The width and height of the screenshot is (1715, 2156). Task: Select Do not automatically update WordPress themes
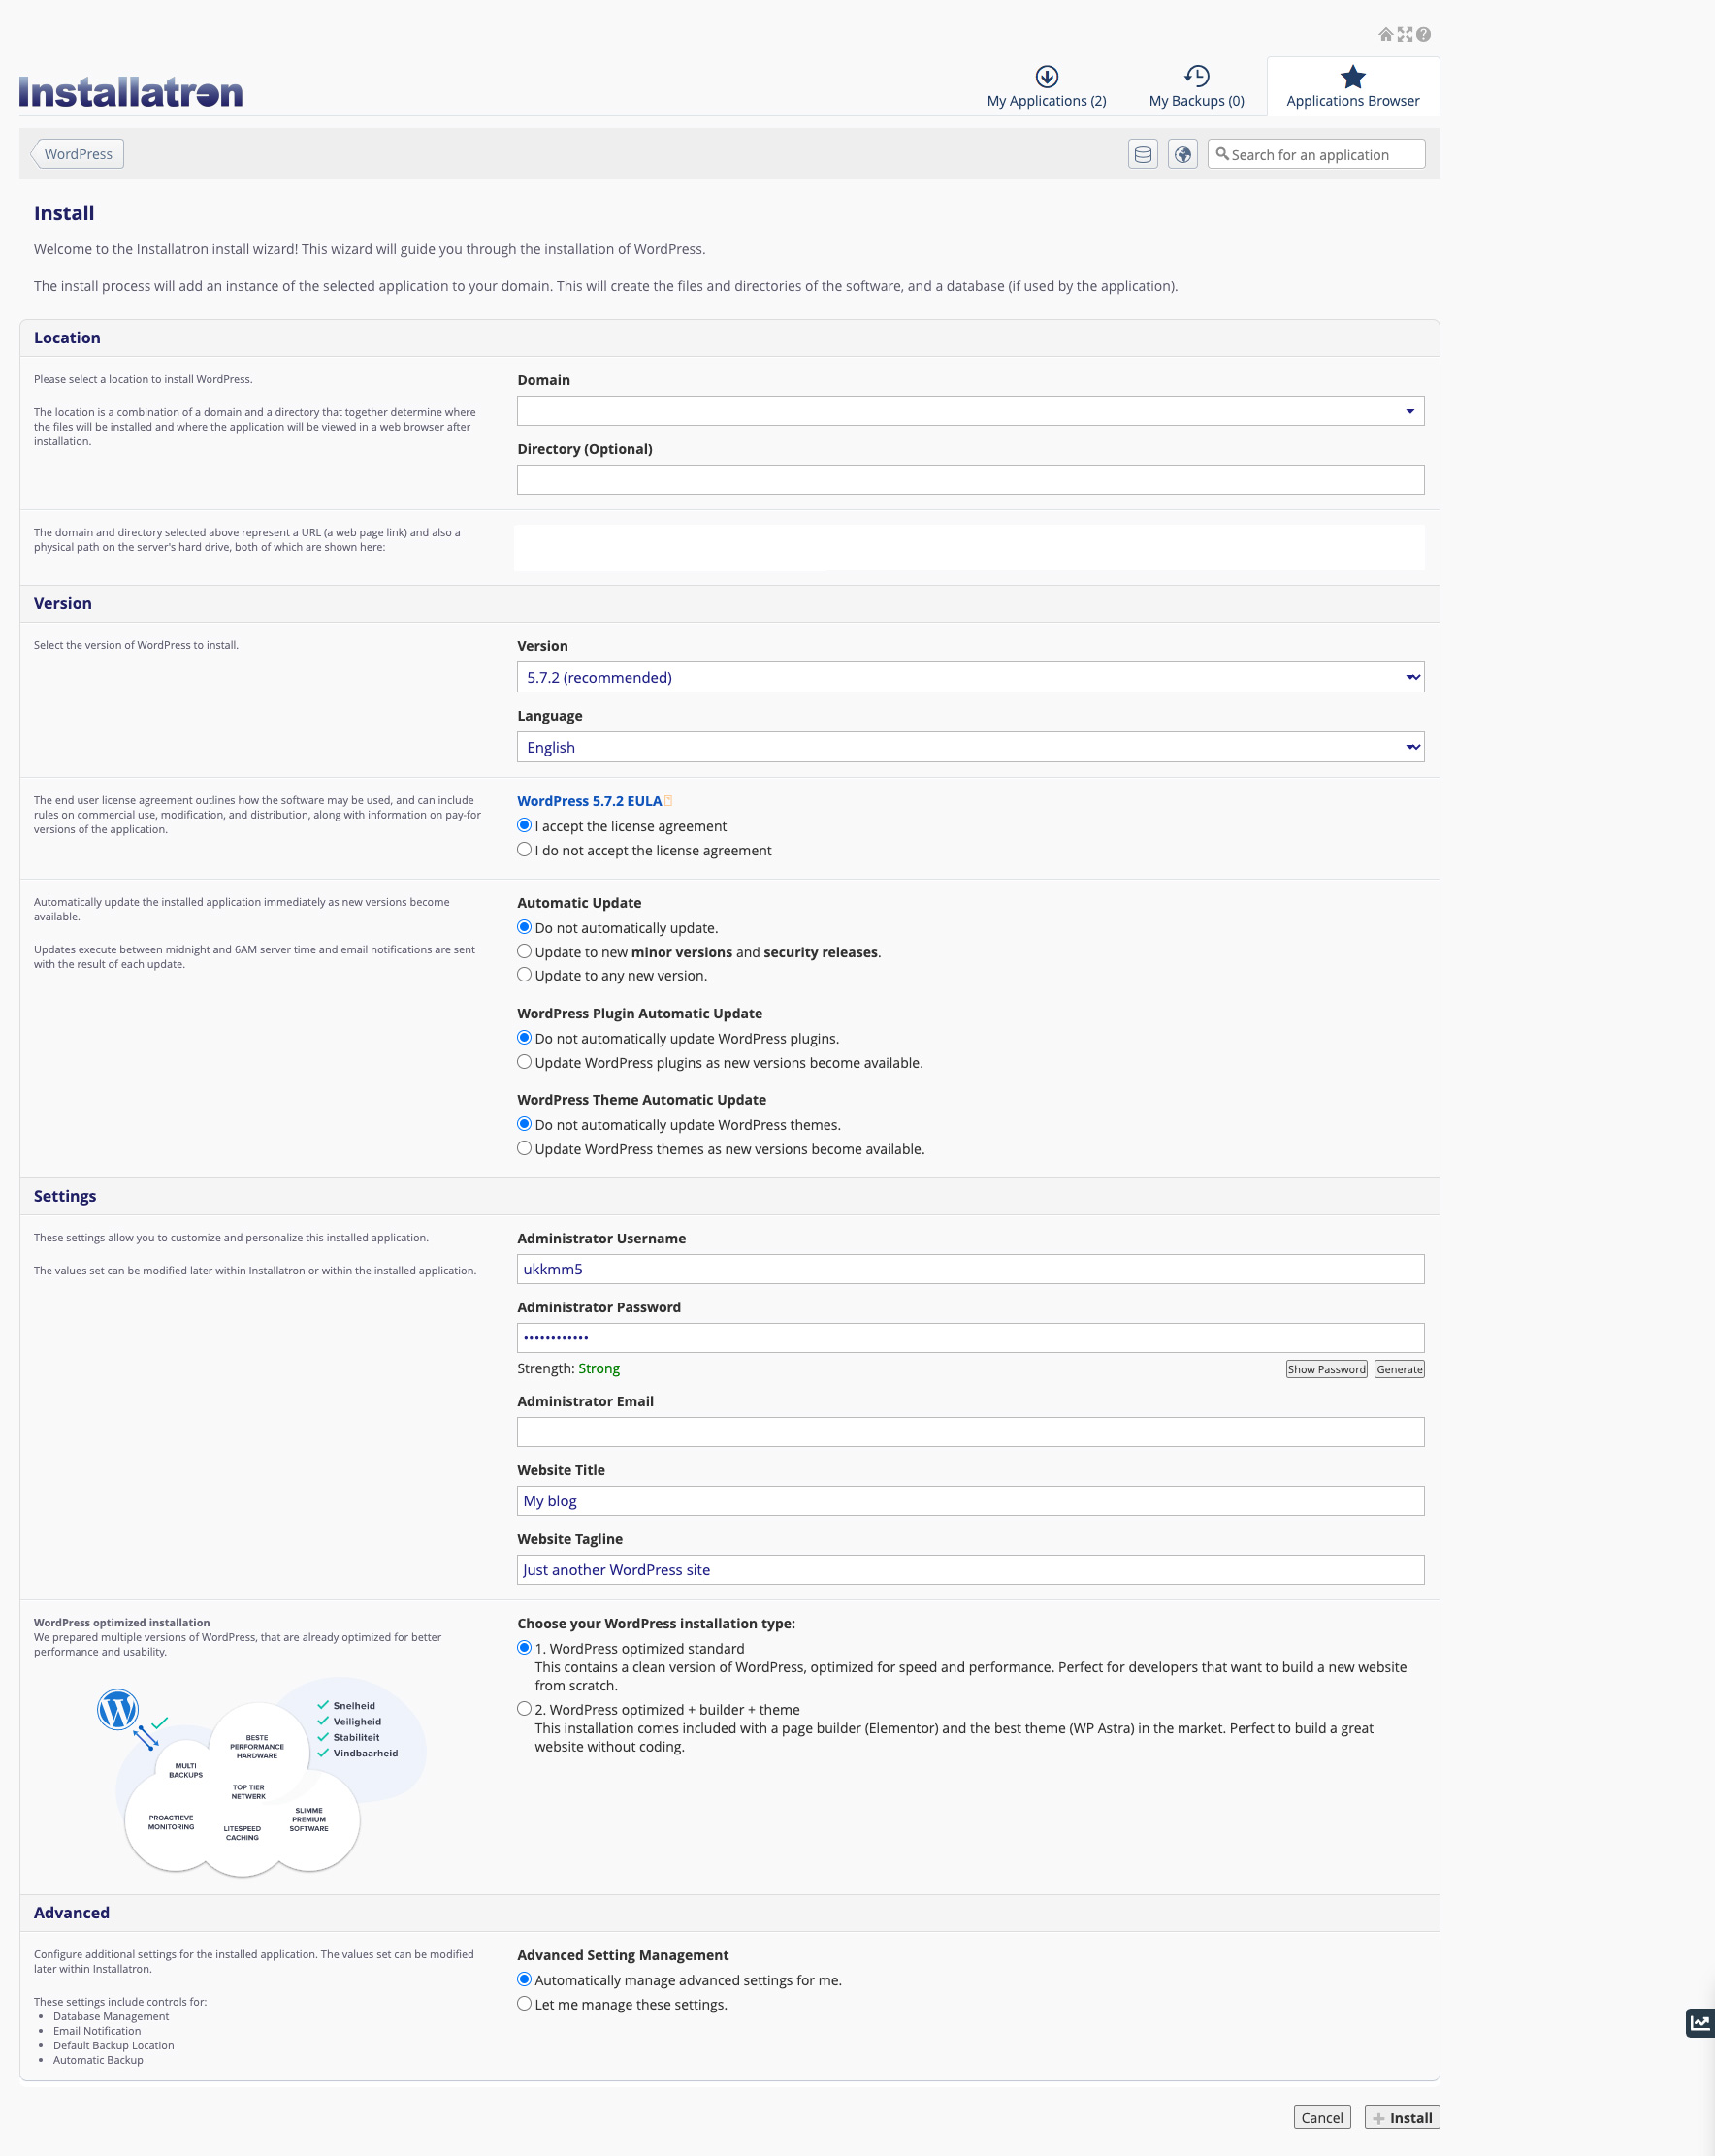point(524,1124)
